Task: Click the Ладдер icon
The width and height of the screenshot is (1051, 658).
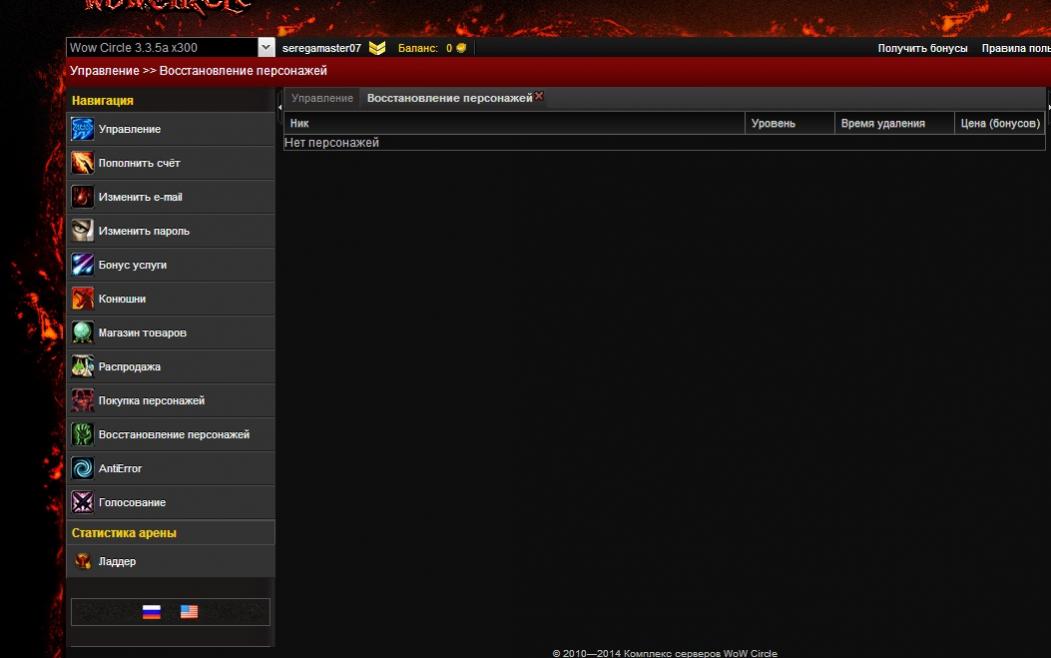Action: click(83, 562)
